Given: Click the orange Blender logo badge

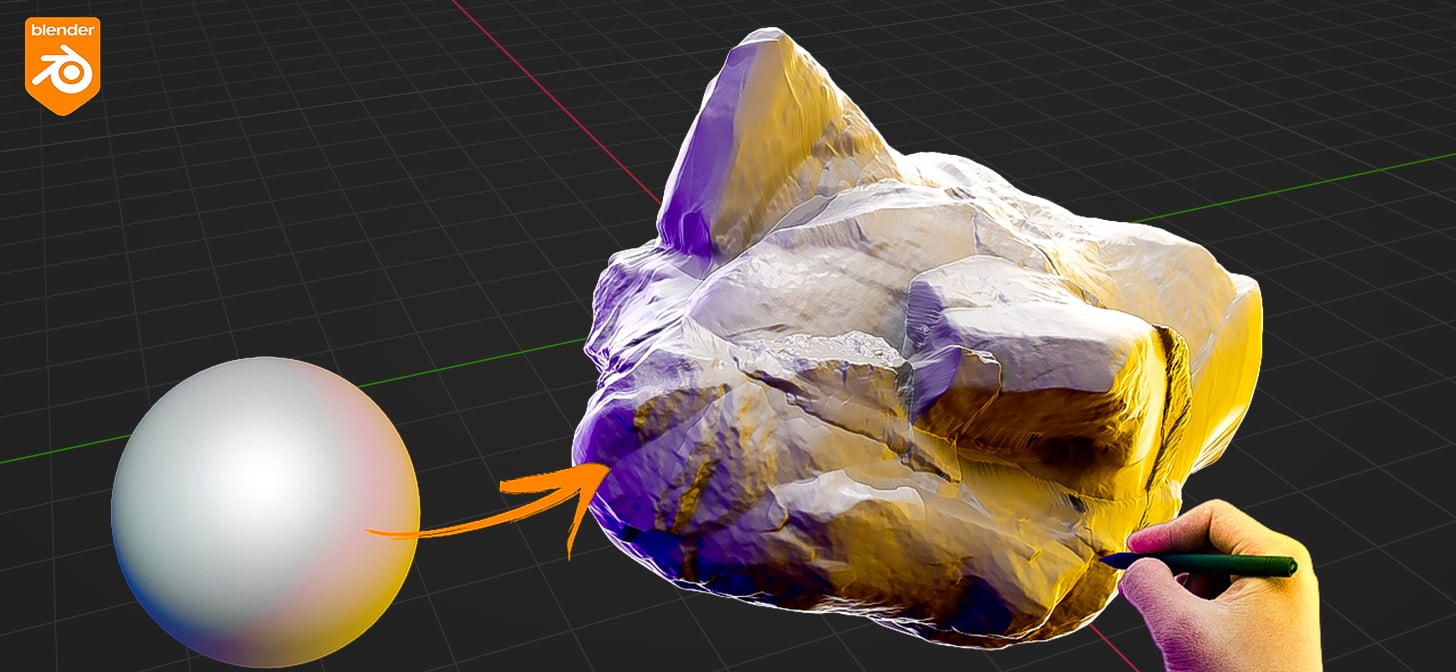Looking at the screenshot, I should coord(62,65).
